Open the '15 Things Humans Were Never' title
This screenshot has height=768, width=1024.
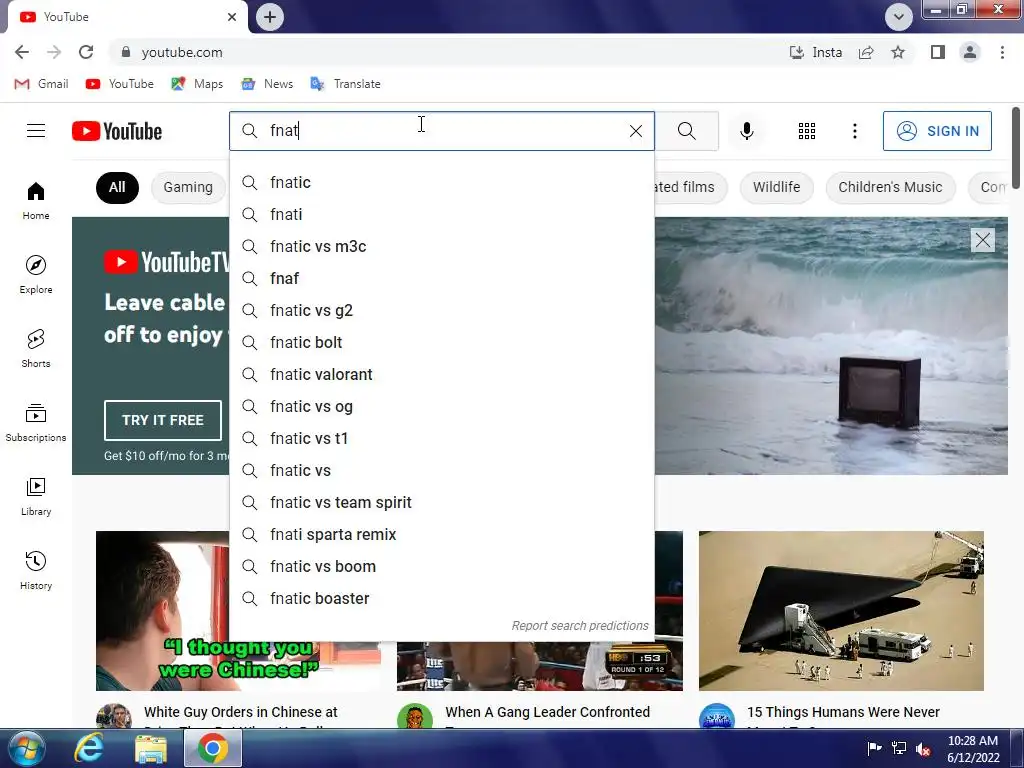pyautogui.click(x=843, y=712)
